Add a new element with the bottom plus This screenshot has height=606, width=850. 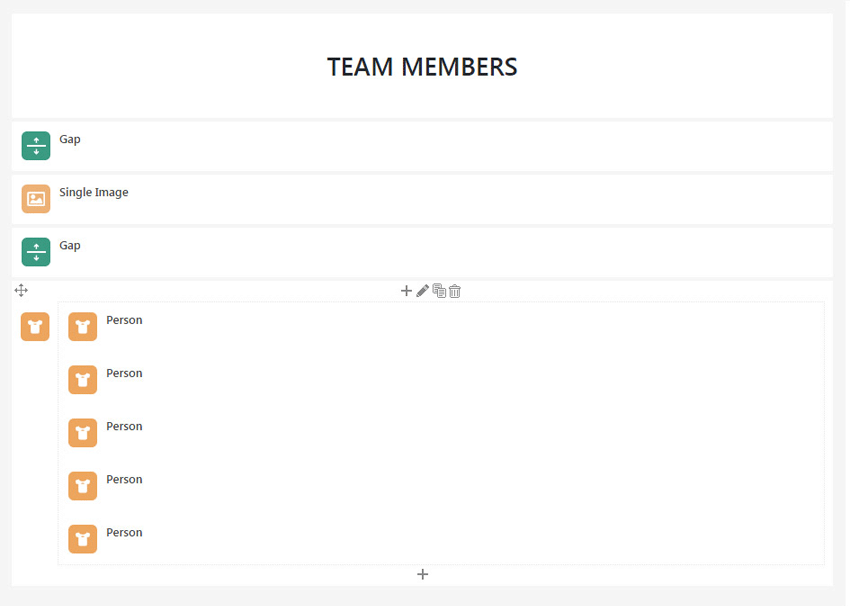422,574
